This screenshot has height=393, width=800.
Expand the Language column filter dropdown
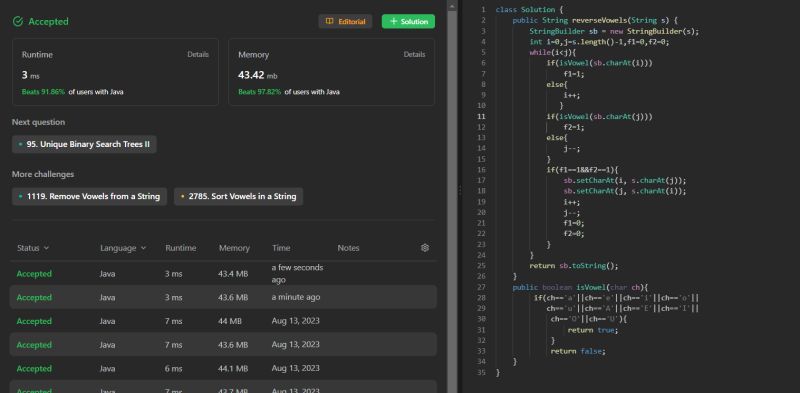[123, 248]
